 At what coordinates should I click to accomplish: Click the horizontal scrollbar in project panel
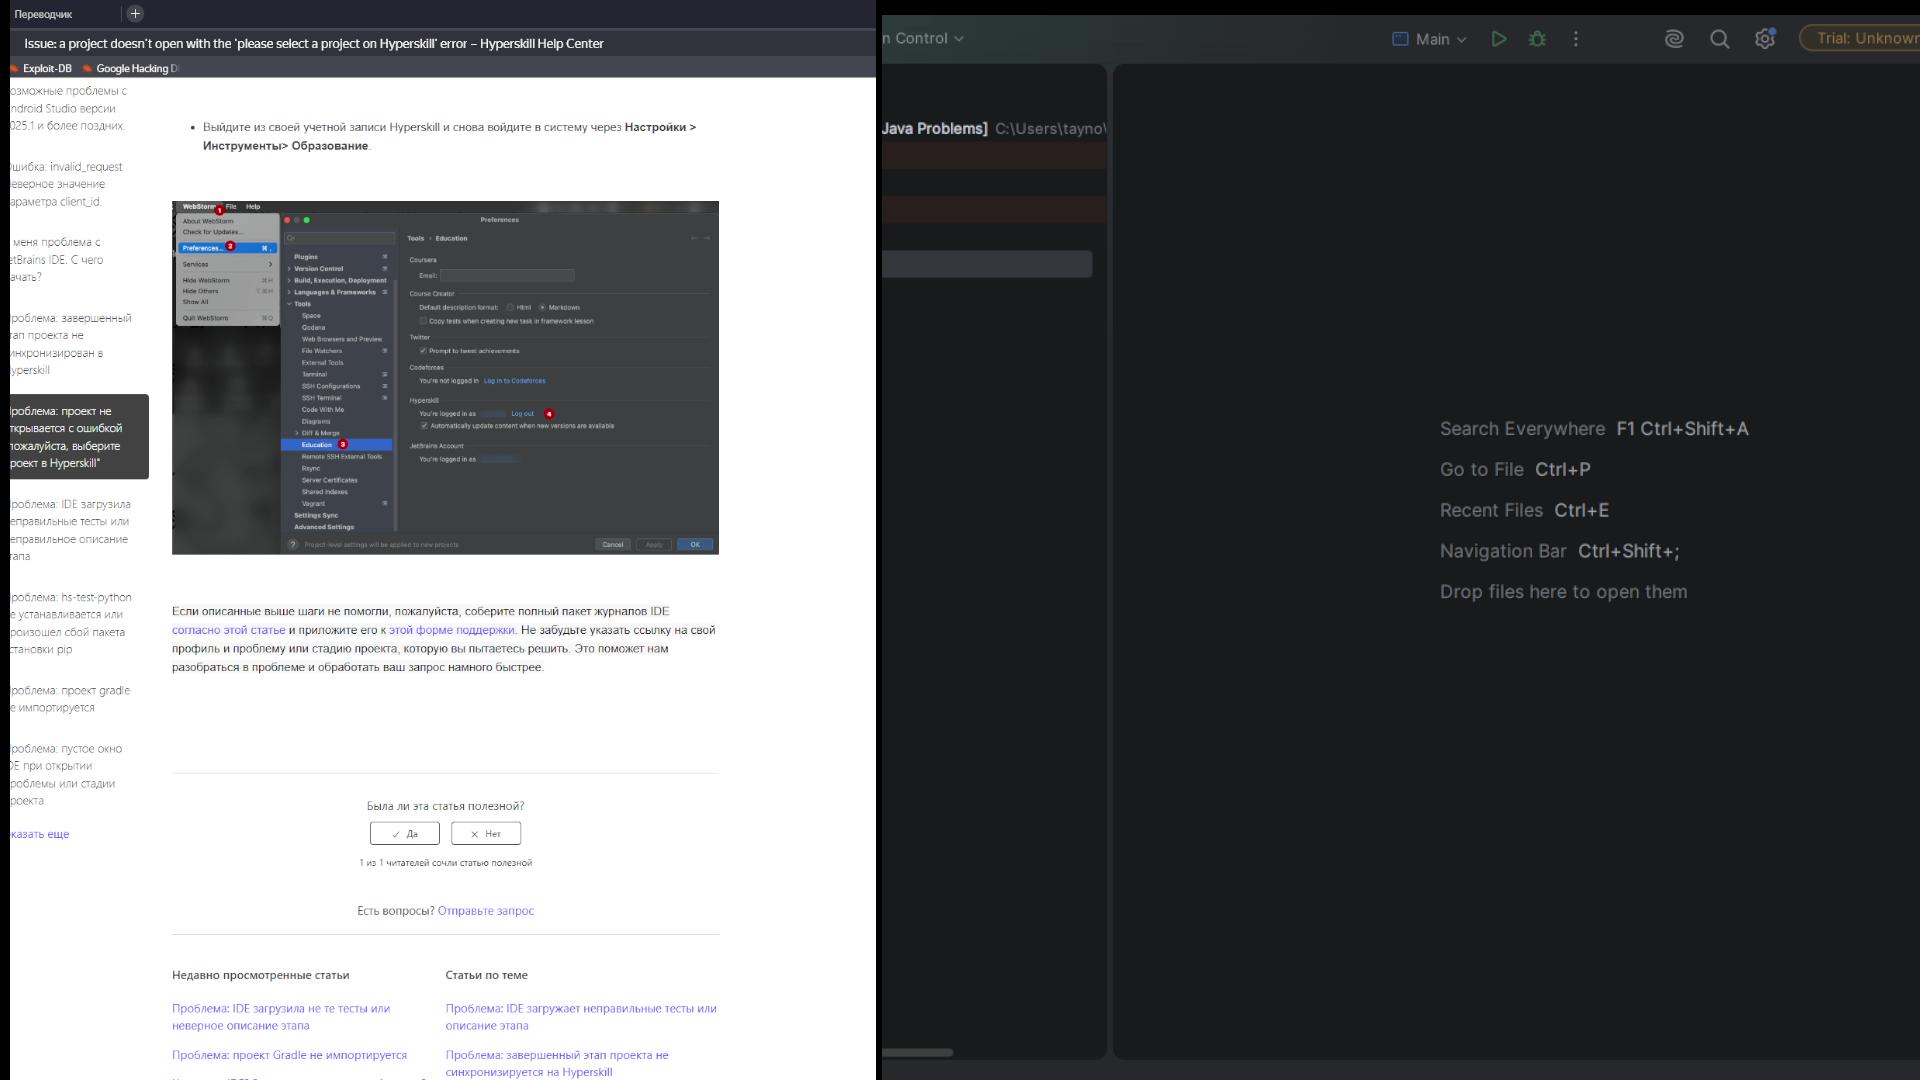coord(917,1052)
